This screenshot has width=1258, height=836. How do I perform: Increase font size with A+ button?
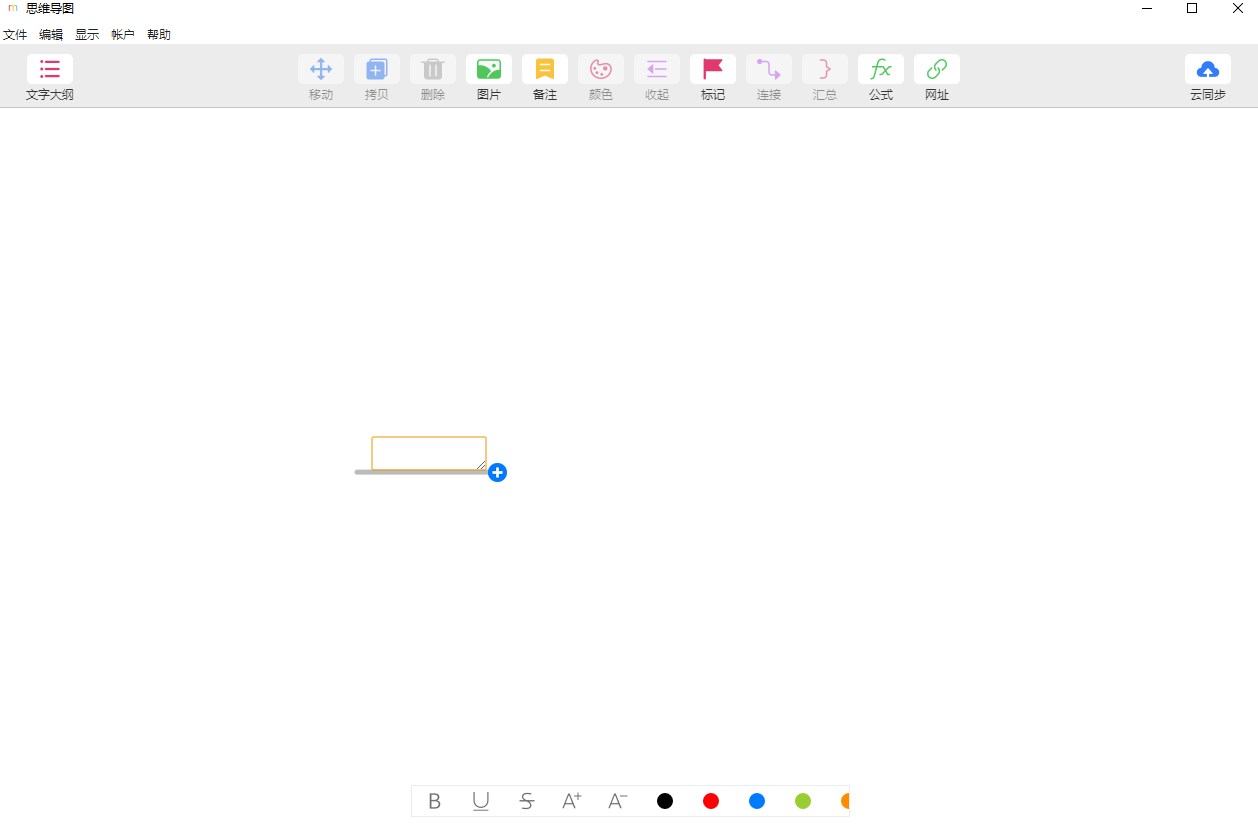pyautogui.click(x=572, y=801)
